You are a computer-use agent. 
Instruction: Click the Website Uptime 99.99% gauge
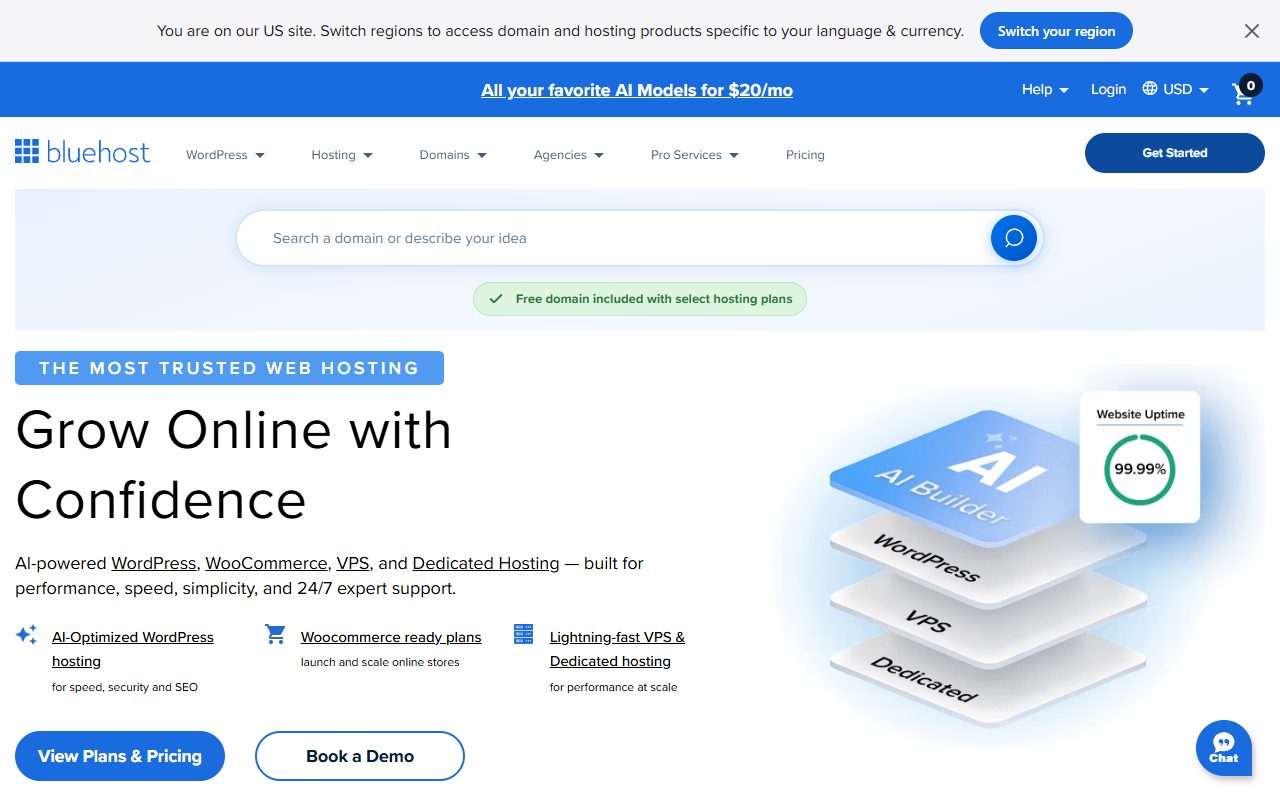[x=1139, y=468]
